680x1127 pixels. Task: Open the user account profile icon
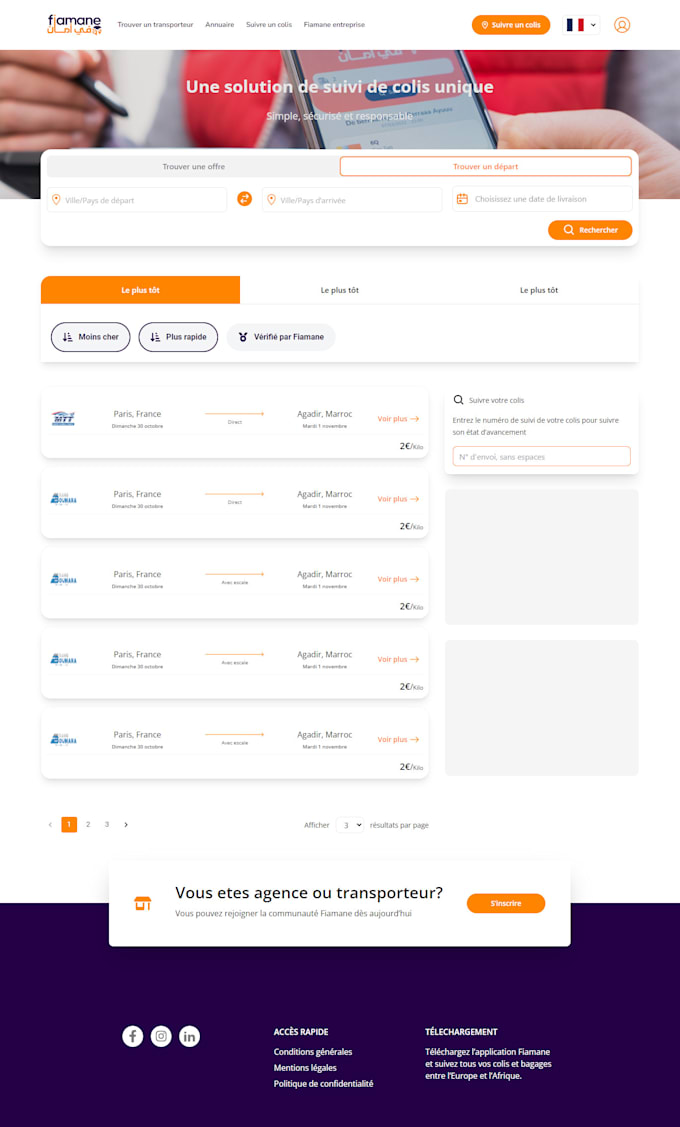tap(622, 24)
